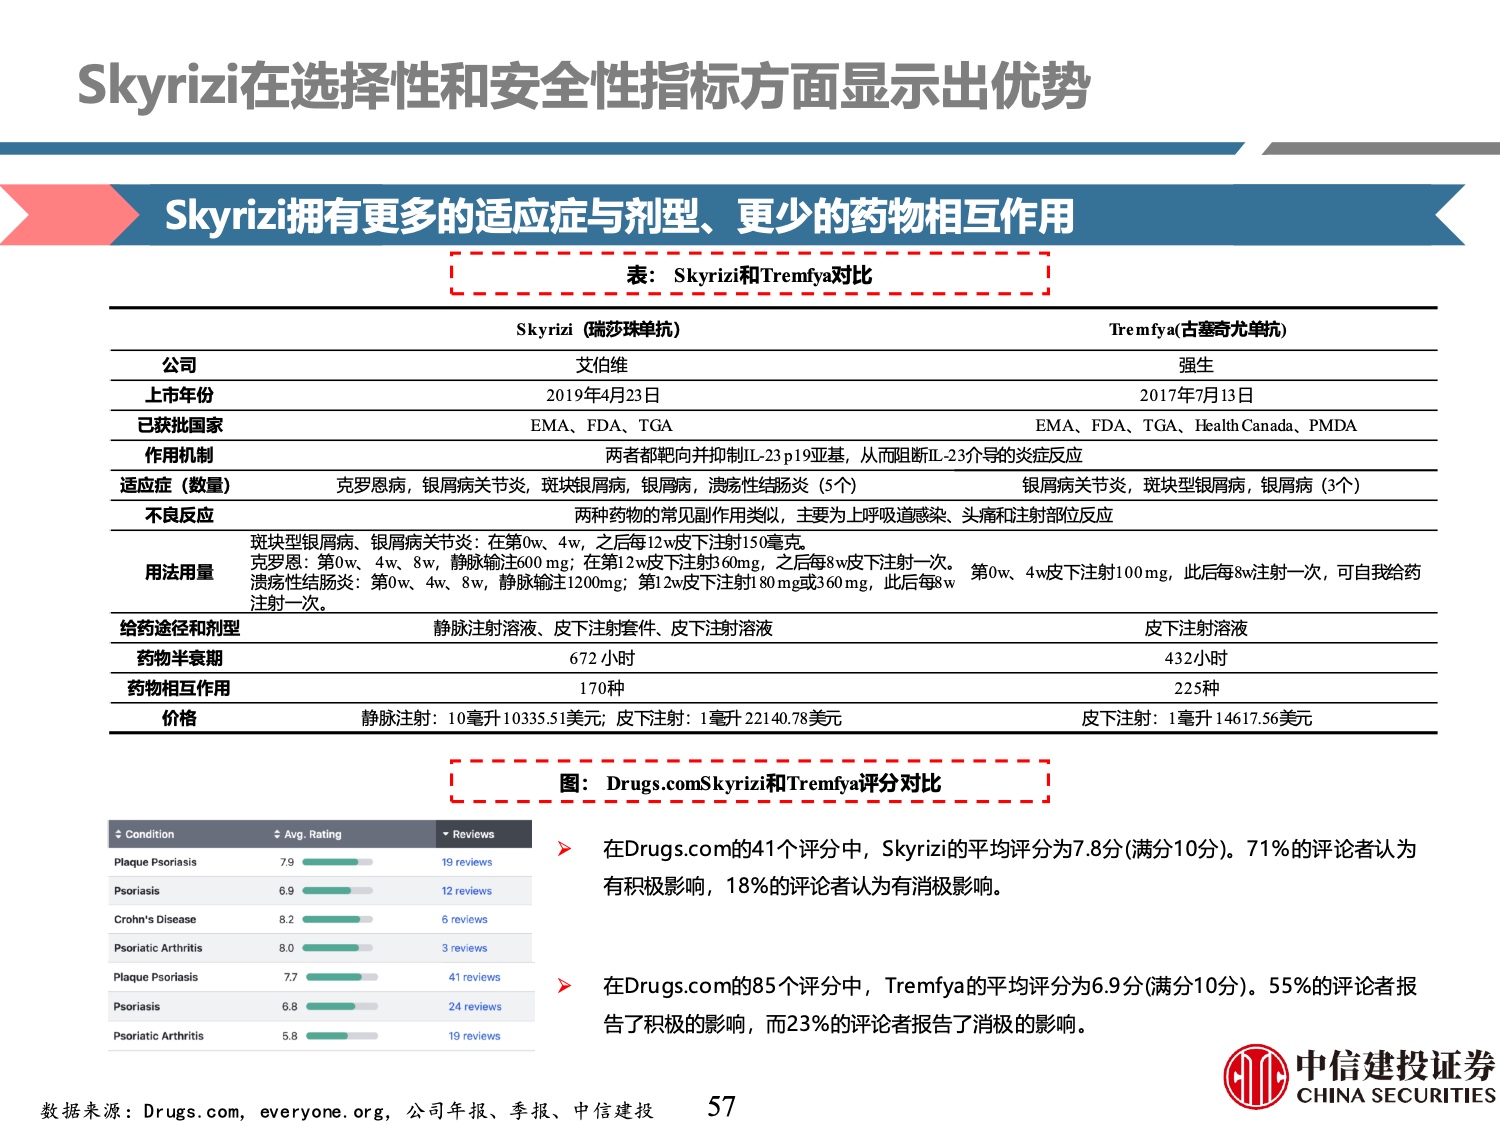Click the red arrow bullet before the Skyrizi rating text
1500x1125 pixels.
(565, 849)
